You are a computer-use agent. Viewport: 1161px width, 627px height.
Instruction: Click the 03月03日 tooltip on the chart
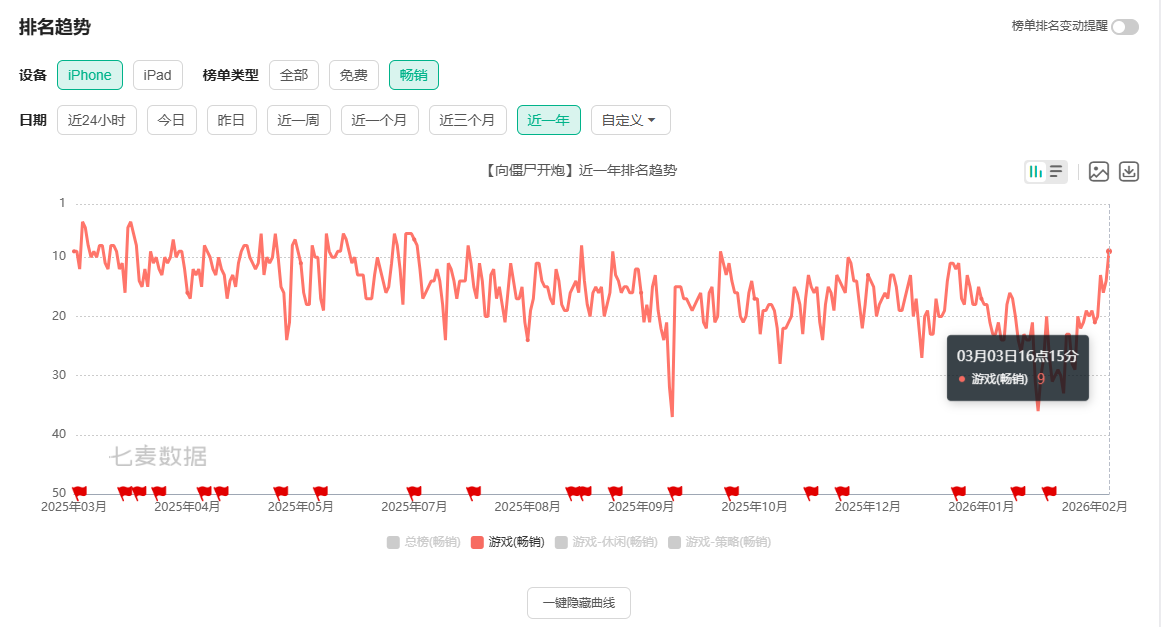[1017, 368]
